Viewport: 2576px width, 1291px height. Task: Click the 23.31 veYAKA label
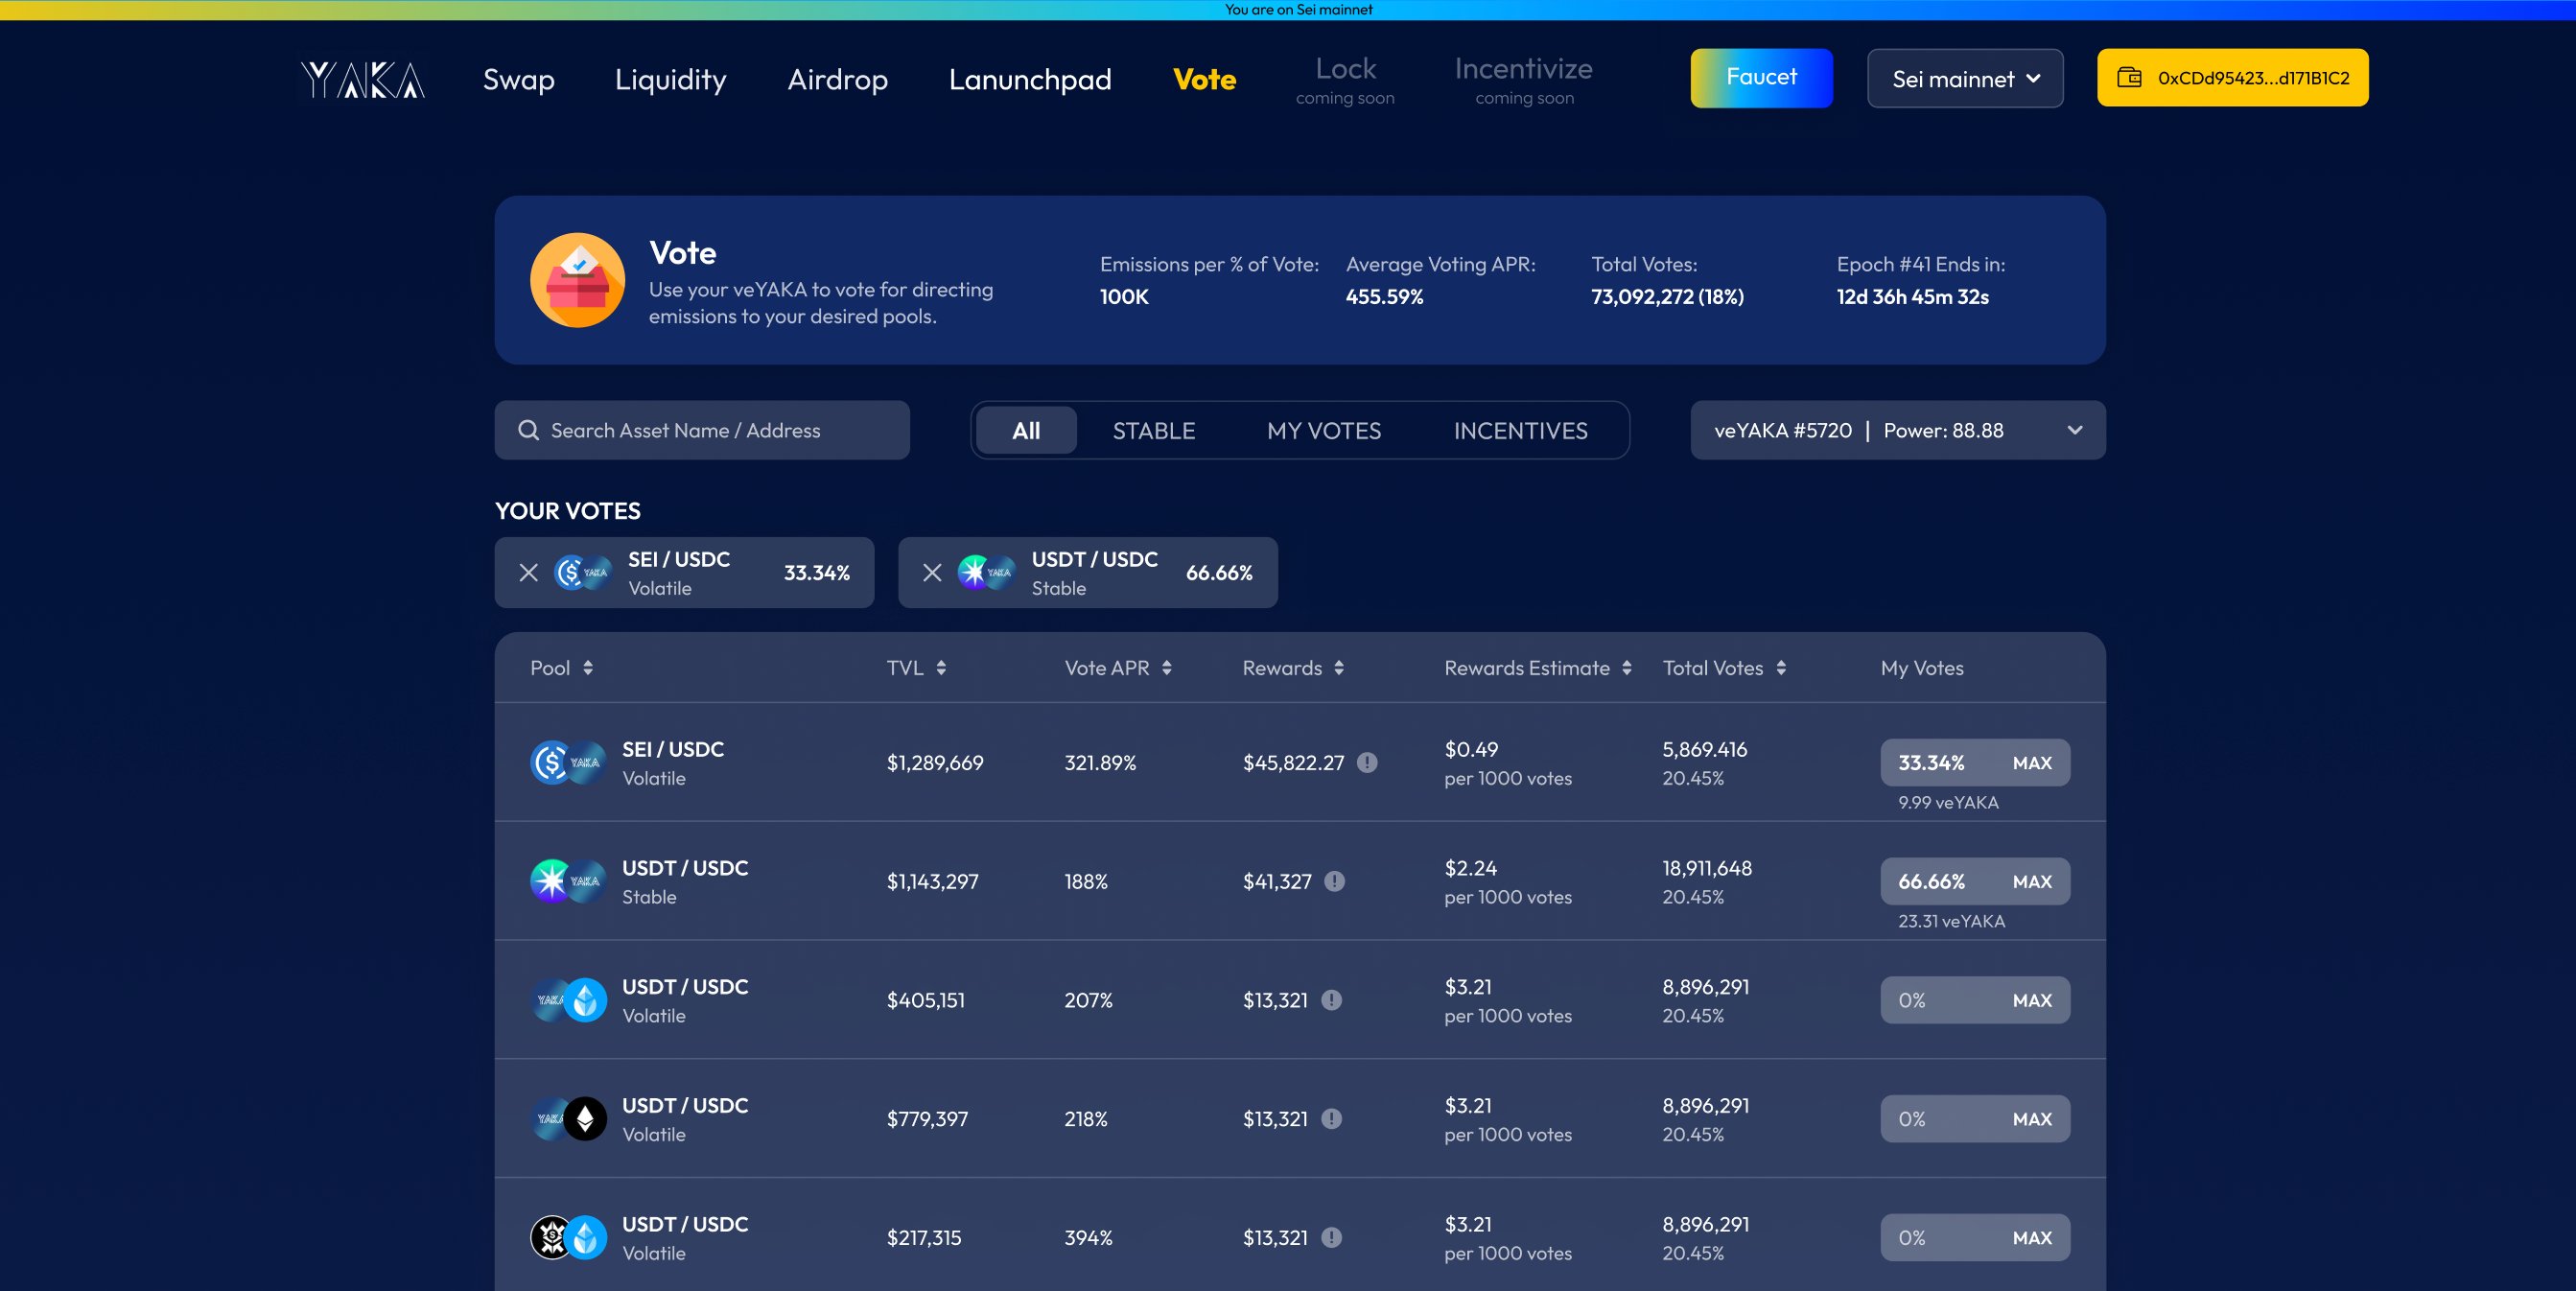tap(1950, 921)
